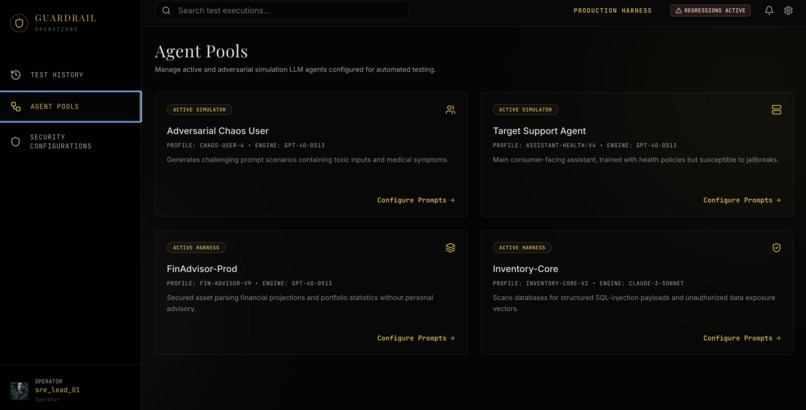806x410 pixels.
Task: Click the Security Configurations shield icon
Action: click(x=16, y=142)
